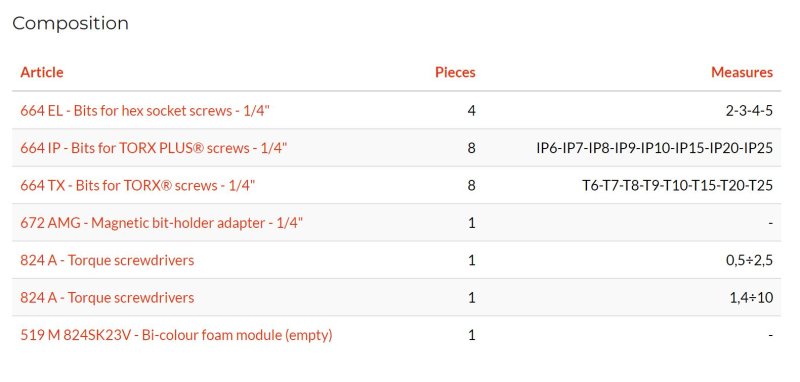The image size is (800, 382).
Task: Open the 664 TX TORX bits link
Action: click(137, 185)
